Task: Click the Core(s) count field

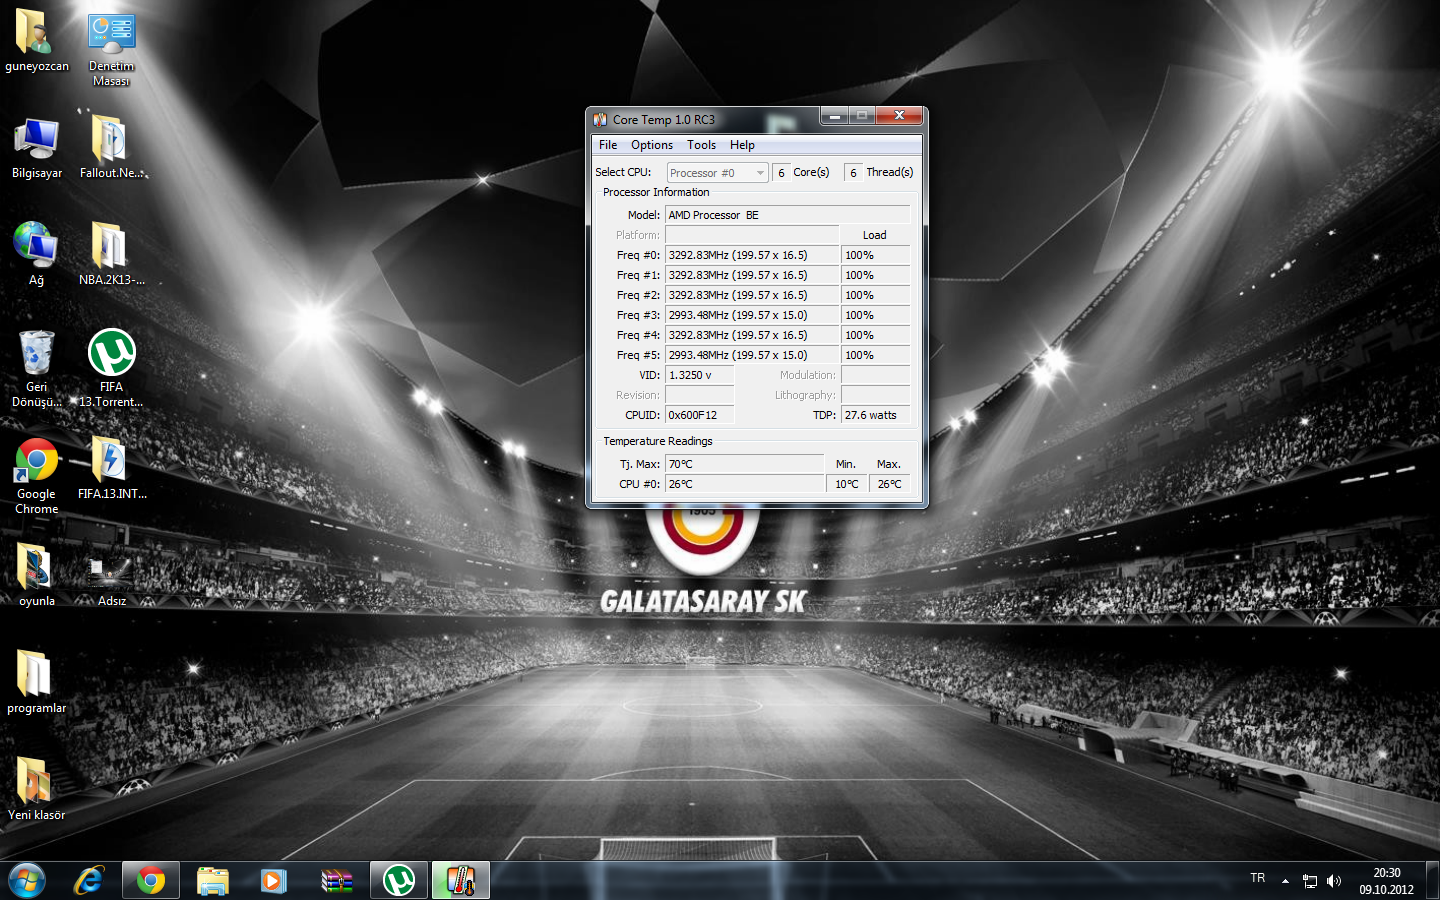Action: [781, 173]
